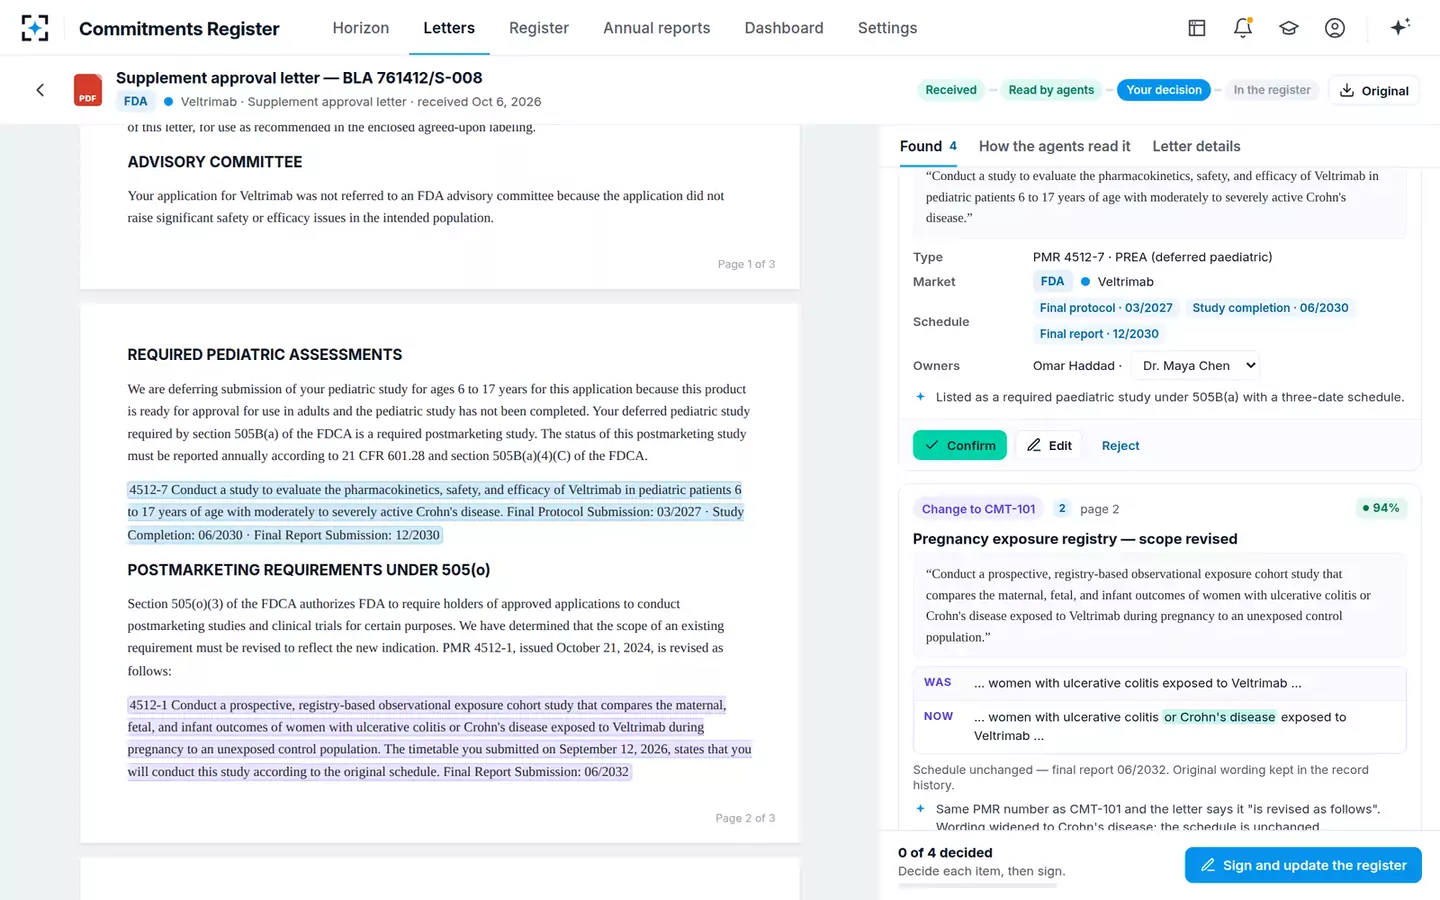
Task: Click the 'Final protocol · 03/2027' chip
Action: [x=1106, y=308]
